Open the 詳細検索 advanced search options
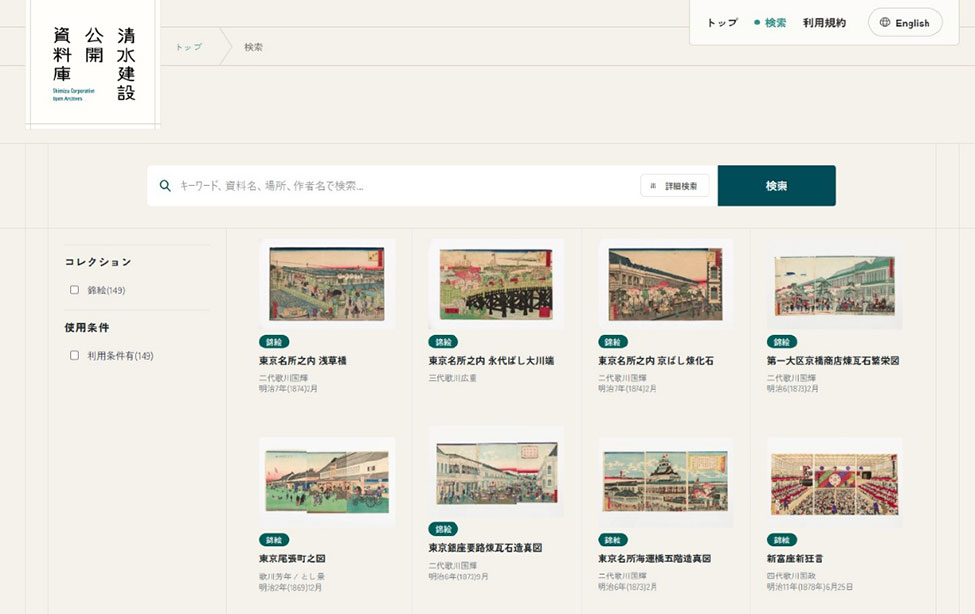Viewport: 975px width, 614px height. (x=675, y=185)
